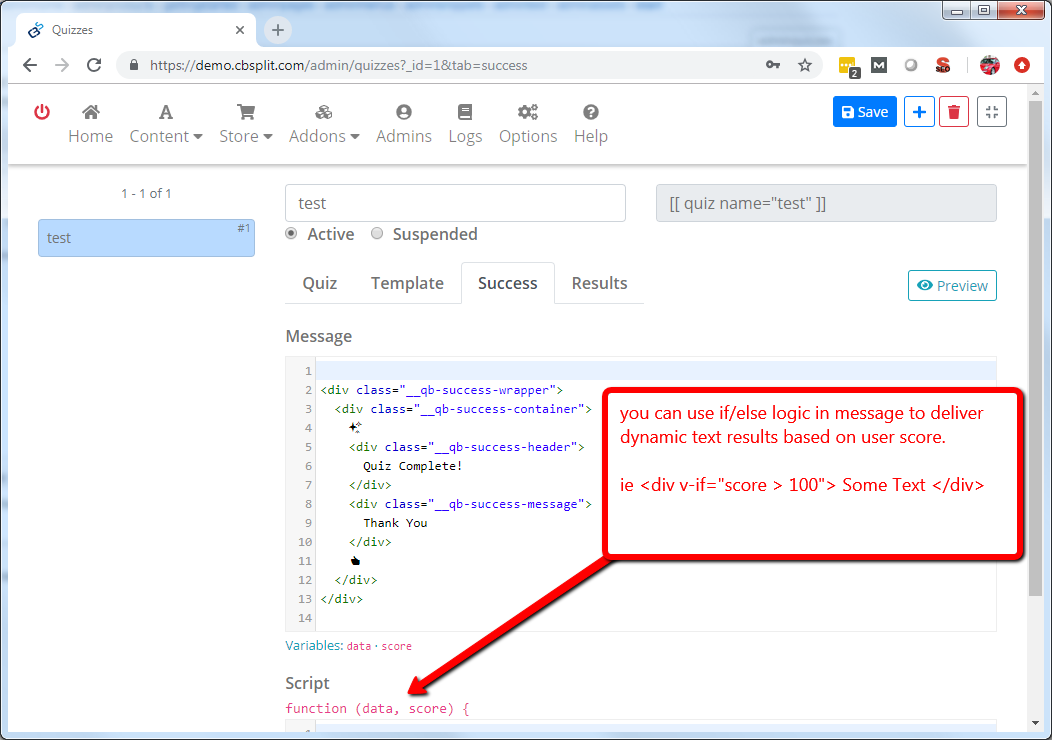Expand the Store dropdown menu
Screen dimensions: 1052x740
click(x=246, y=124)
